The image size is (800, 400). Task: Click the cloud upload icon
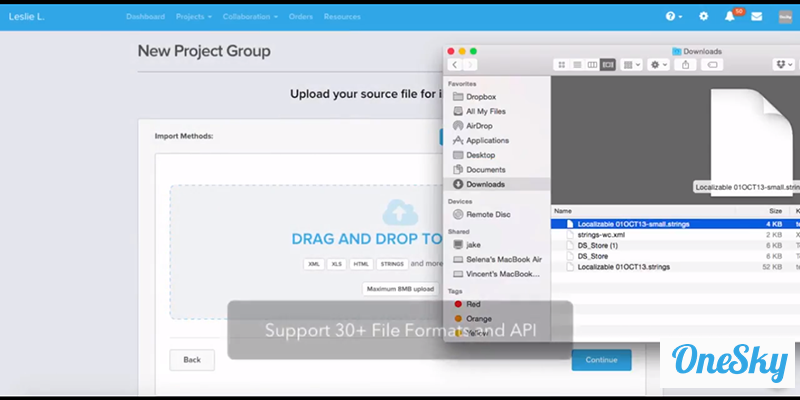click(x=399, y=212)
